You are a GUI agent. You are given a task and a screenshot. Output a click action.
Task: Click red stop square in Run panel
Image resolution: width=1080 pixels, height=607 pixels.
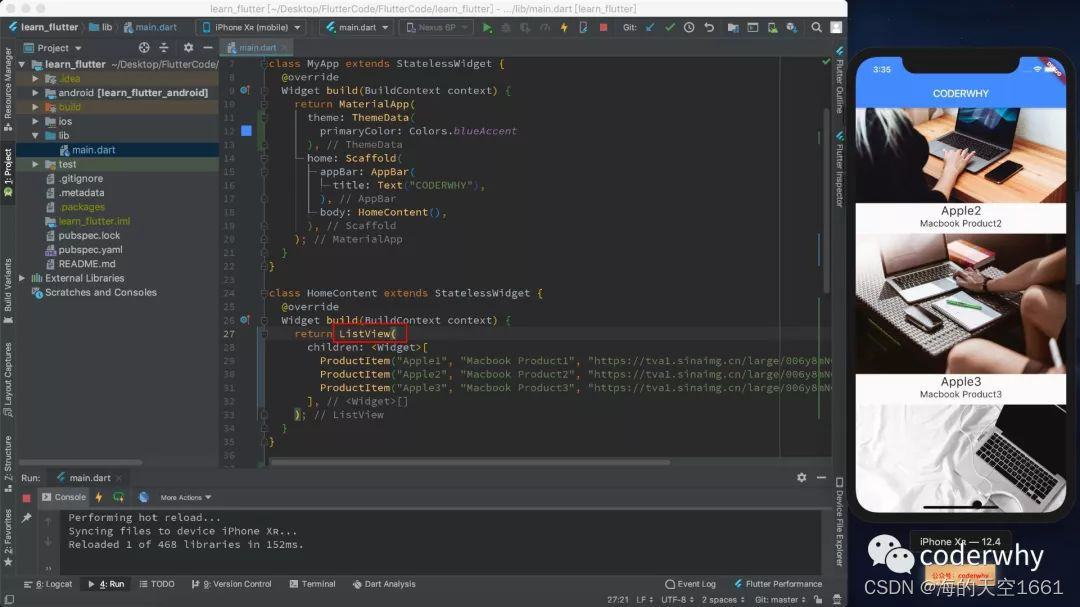(x=26, y=497)
